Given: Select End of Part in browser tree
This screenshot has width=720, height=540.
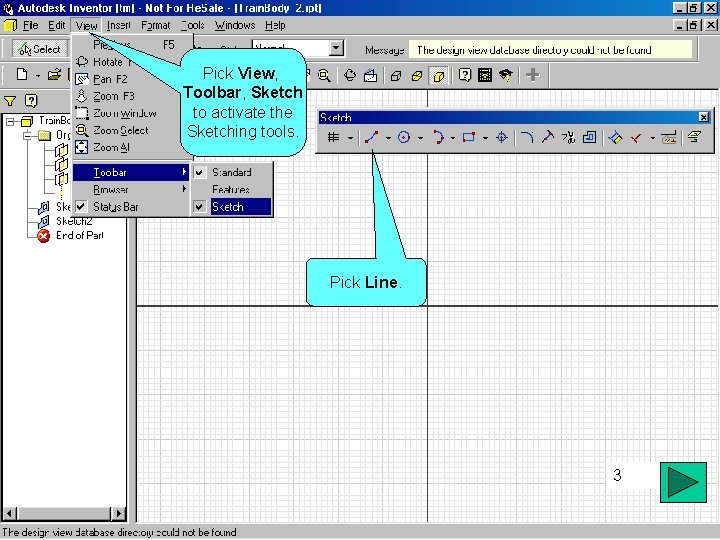Looking at the screenshot, I should coord(79,236).
